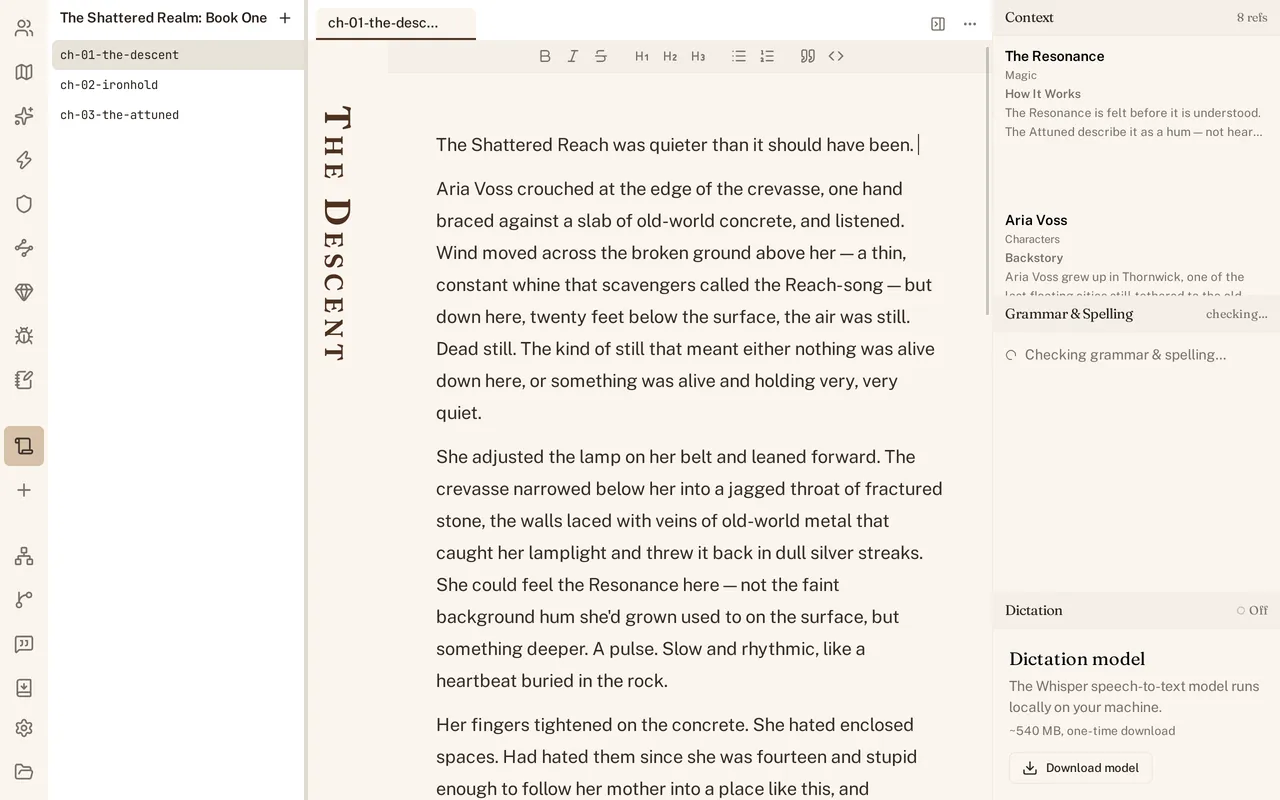Open the settings gear icon

coord(24,728)
